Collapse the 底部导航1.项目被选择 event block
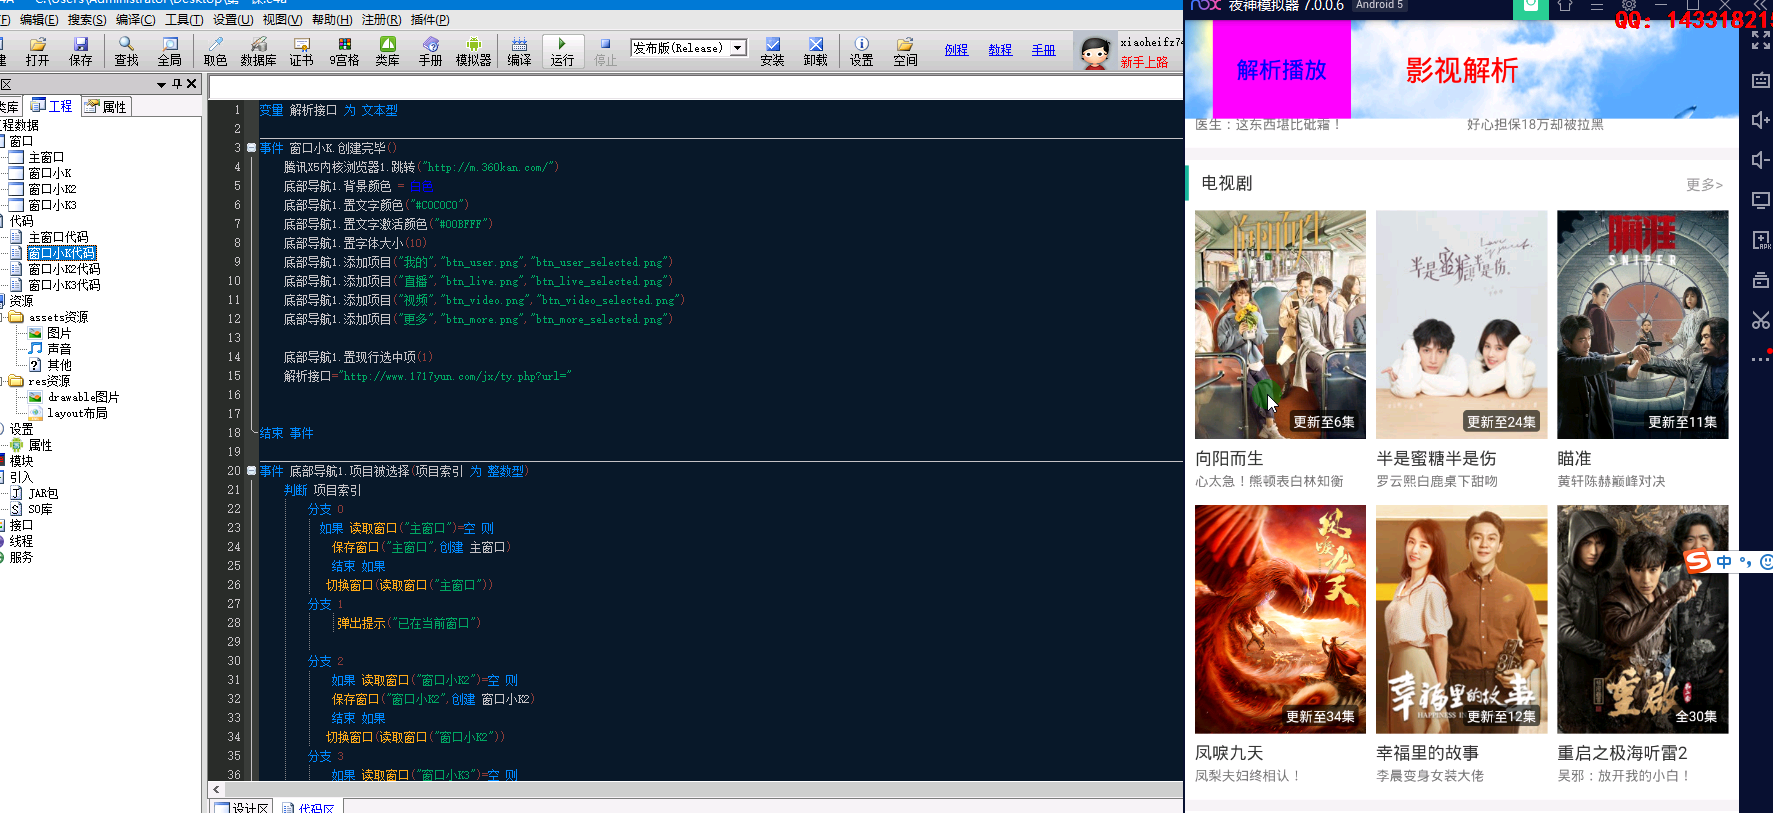 251,471
